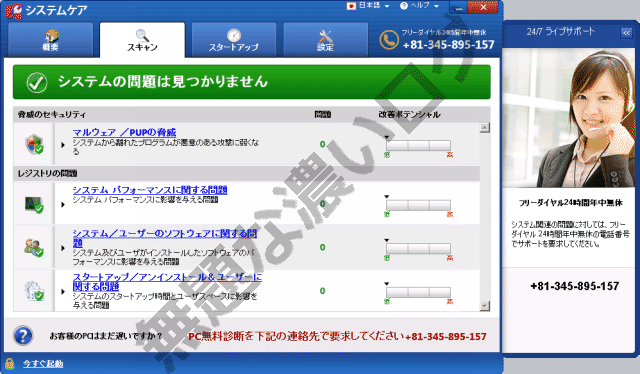Image resolution: width=640 pixels, height=374 pixels.
Task: Collapse the 24/7 ライブサポート panel
Action: pyautogui.click(x=627, y=33)
